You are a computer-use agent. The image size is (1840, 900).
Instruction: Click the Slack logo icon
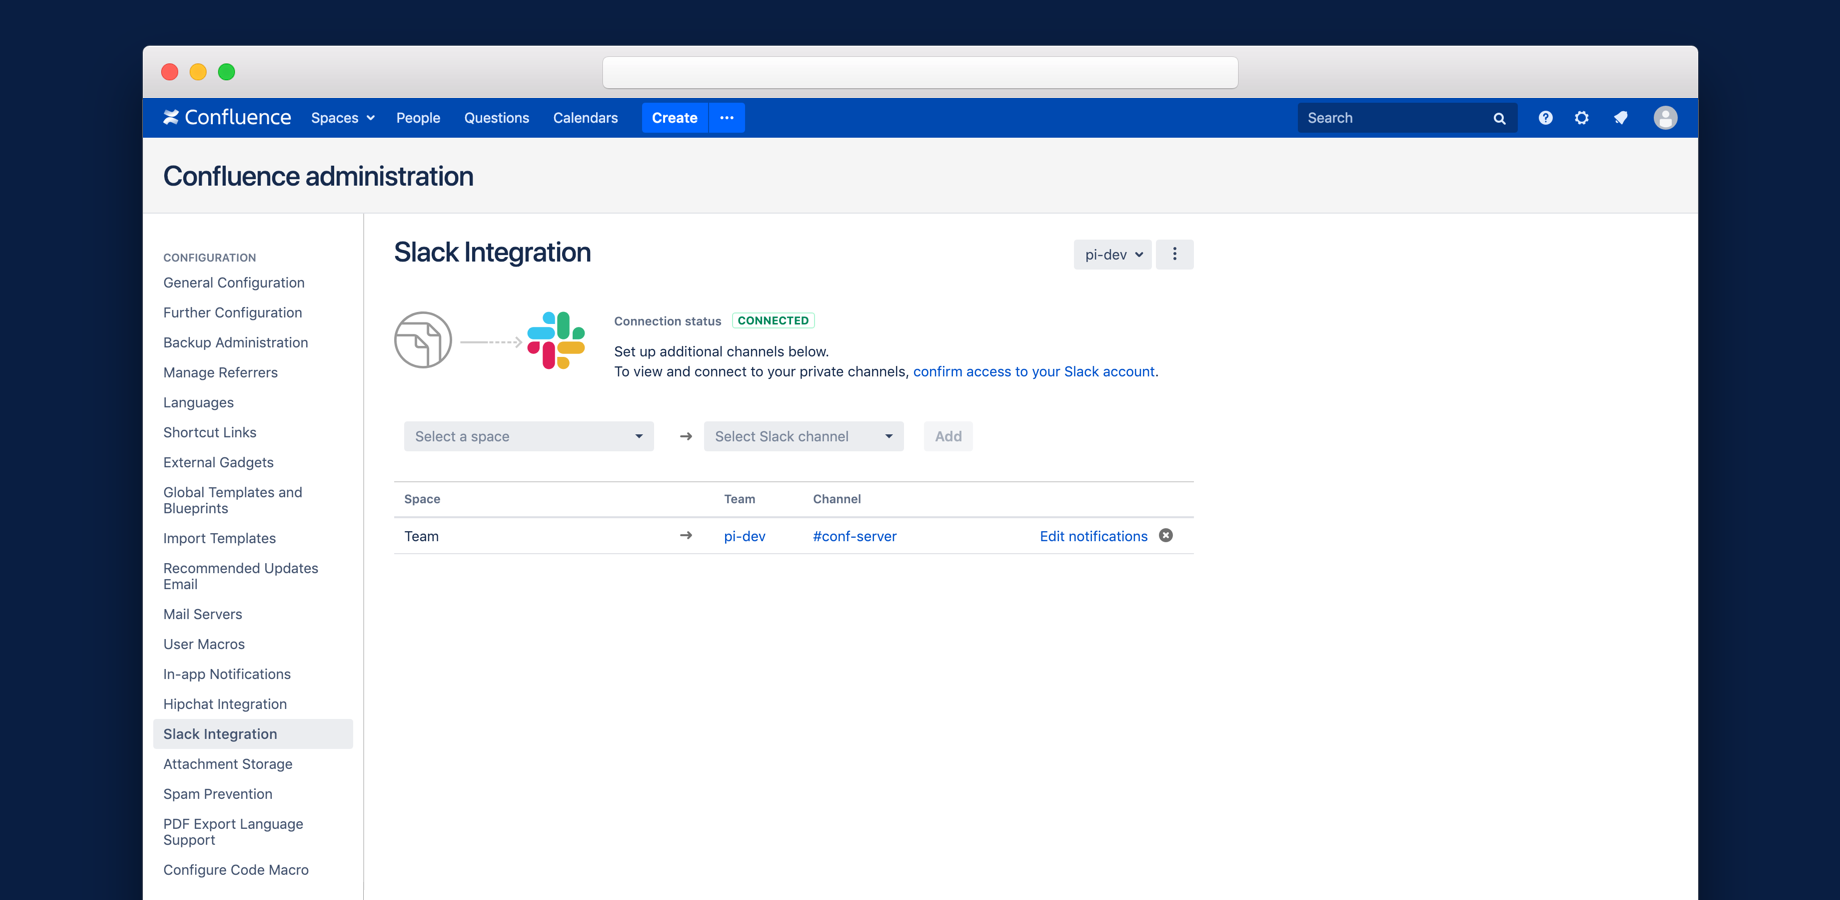(x=556, y=341)
